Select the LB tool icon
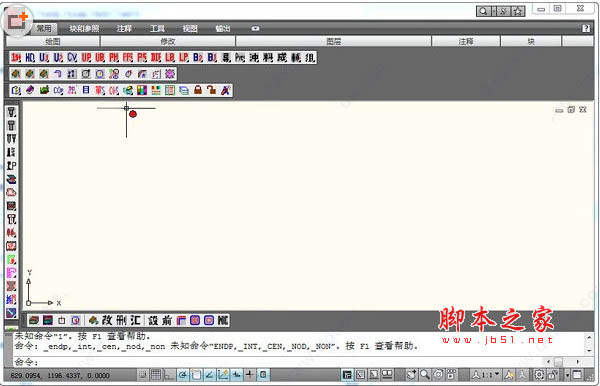600x386 pixels. tap(170, 58)
